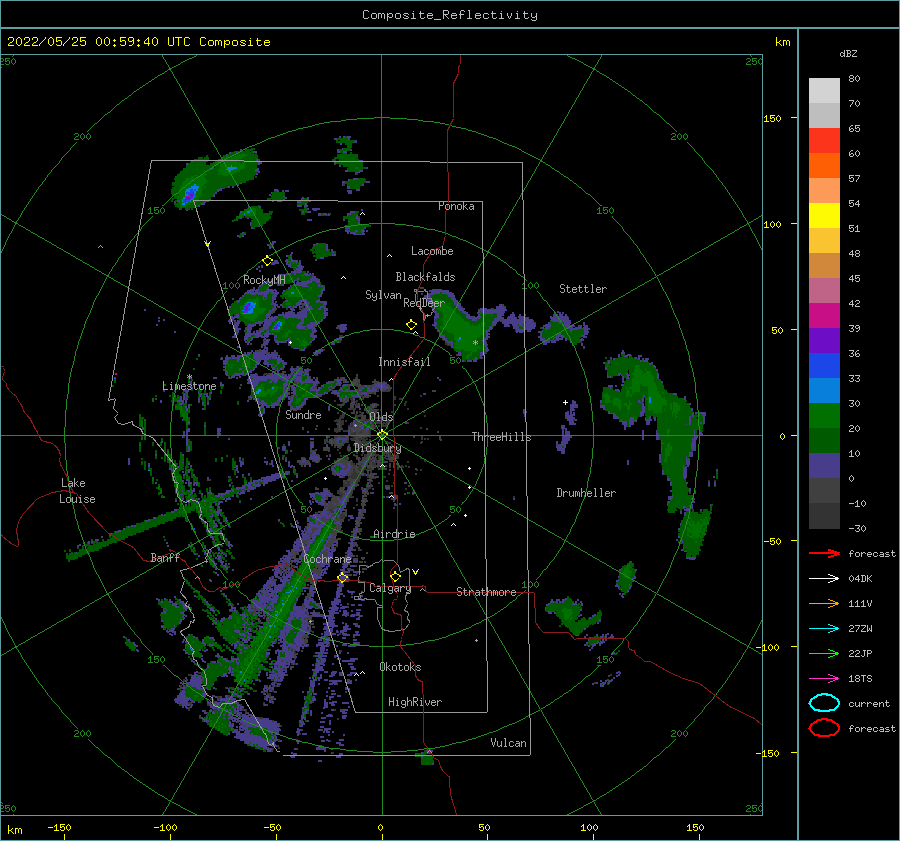Select the orange 60-57 dBZ swatch

[824, 166]
